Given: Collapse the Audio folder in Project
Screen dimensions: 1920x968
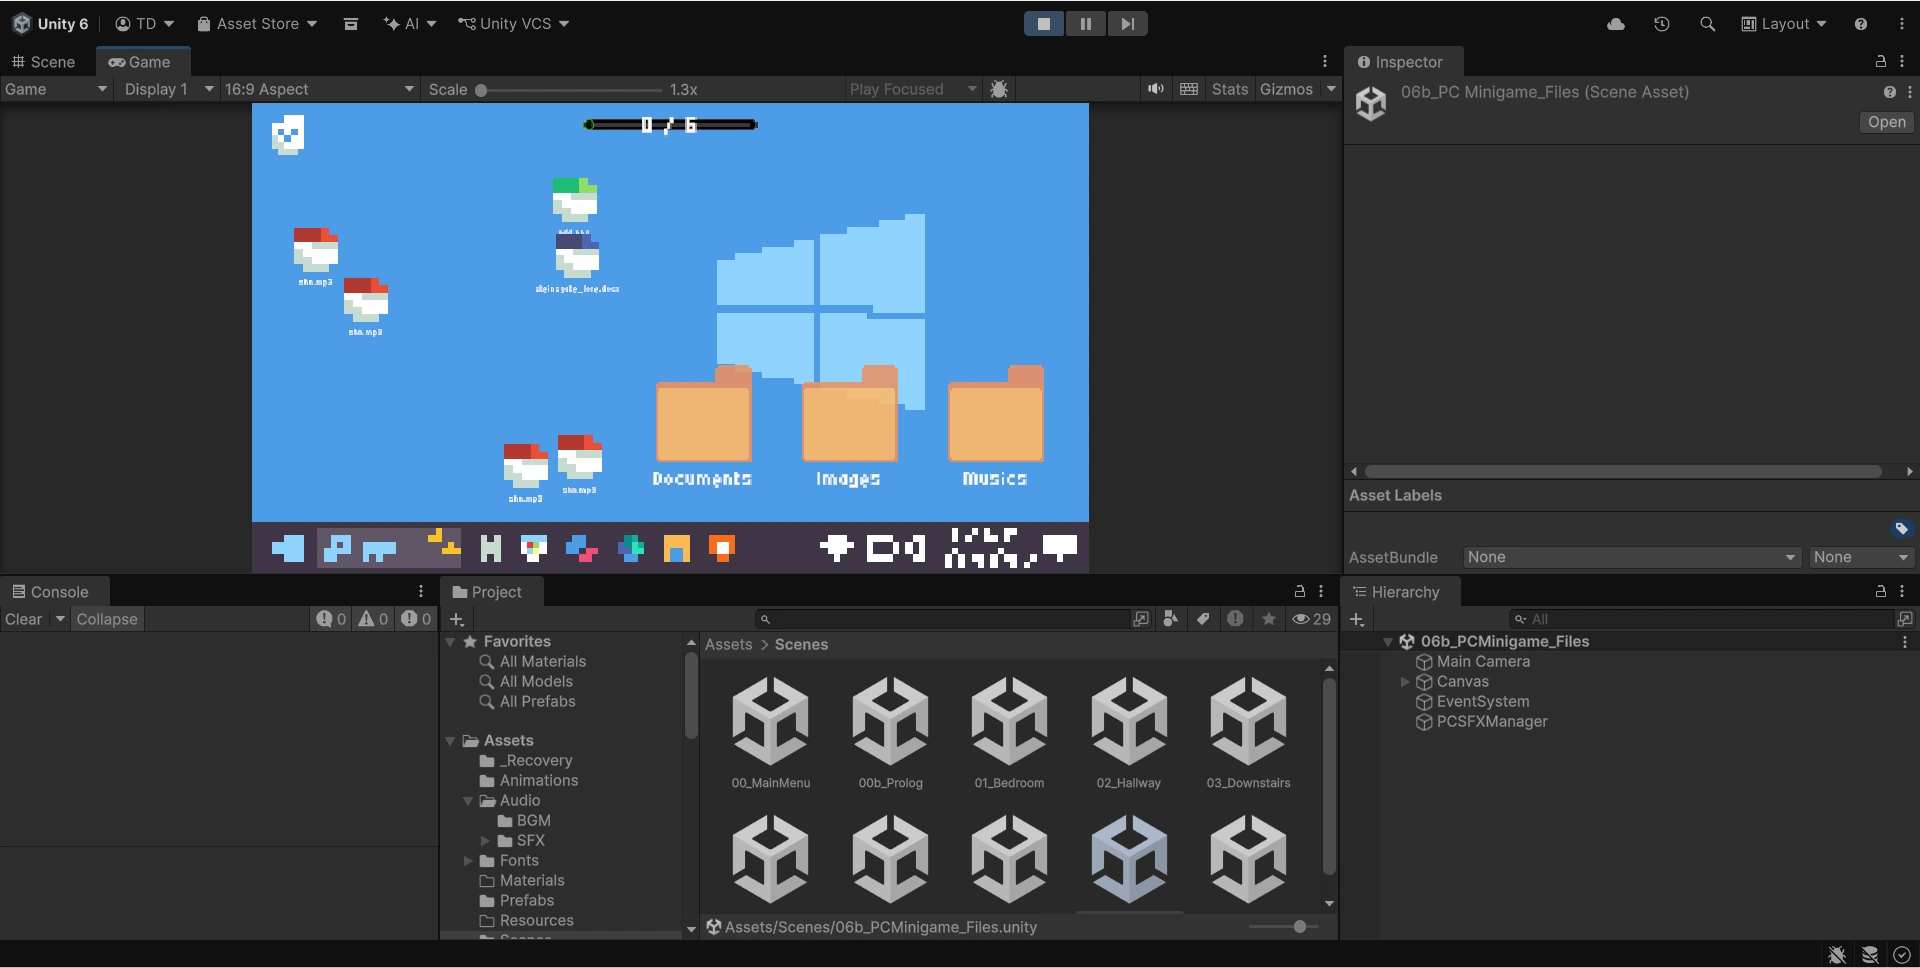Looking at the screenshot, I should click(467, 801).
